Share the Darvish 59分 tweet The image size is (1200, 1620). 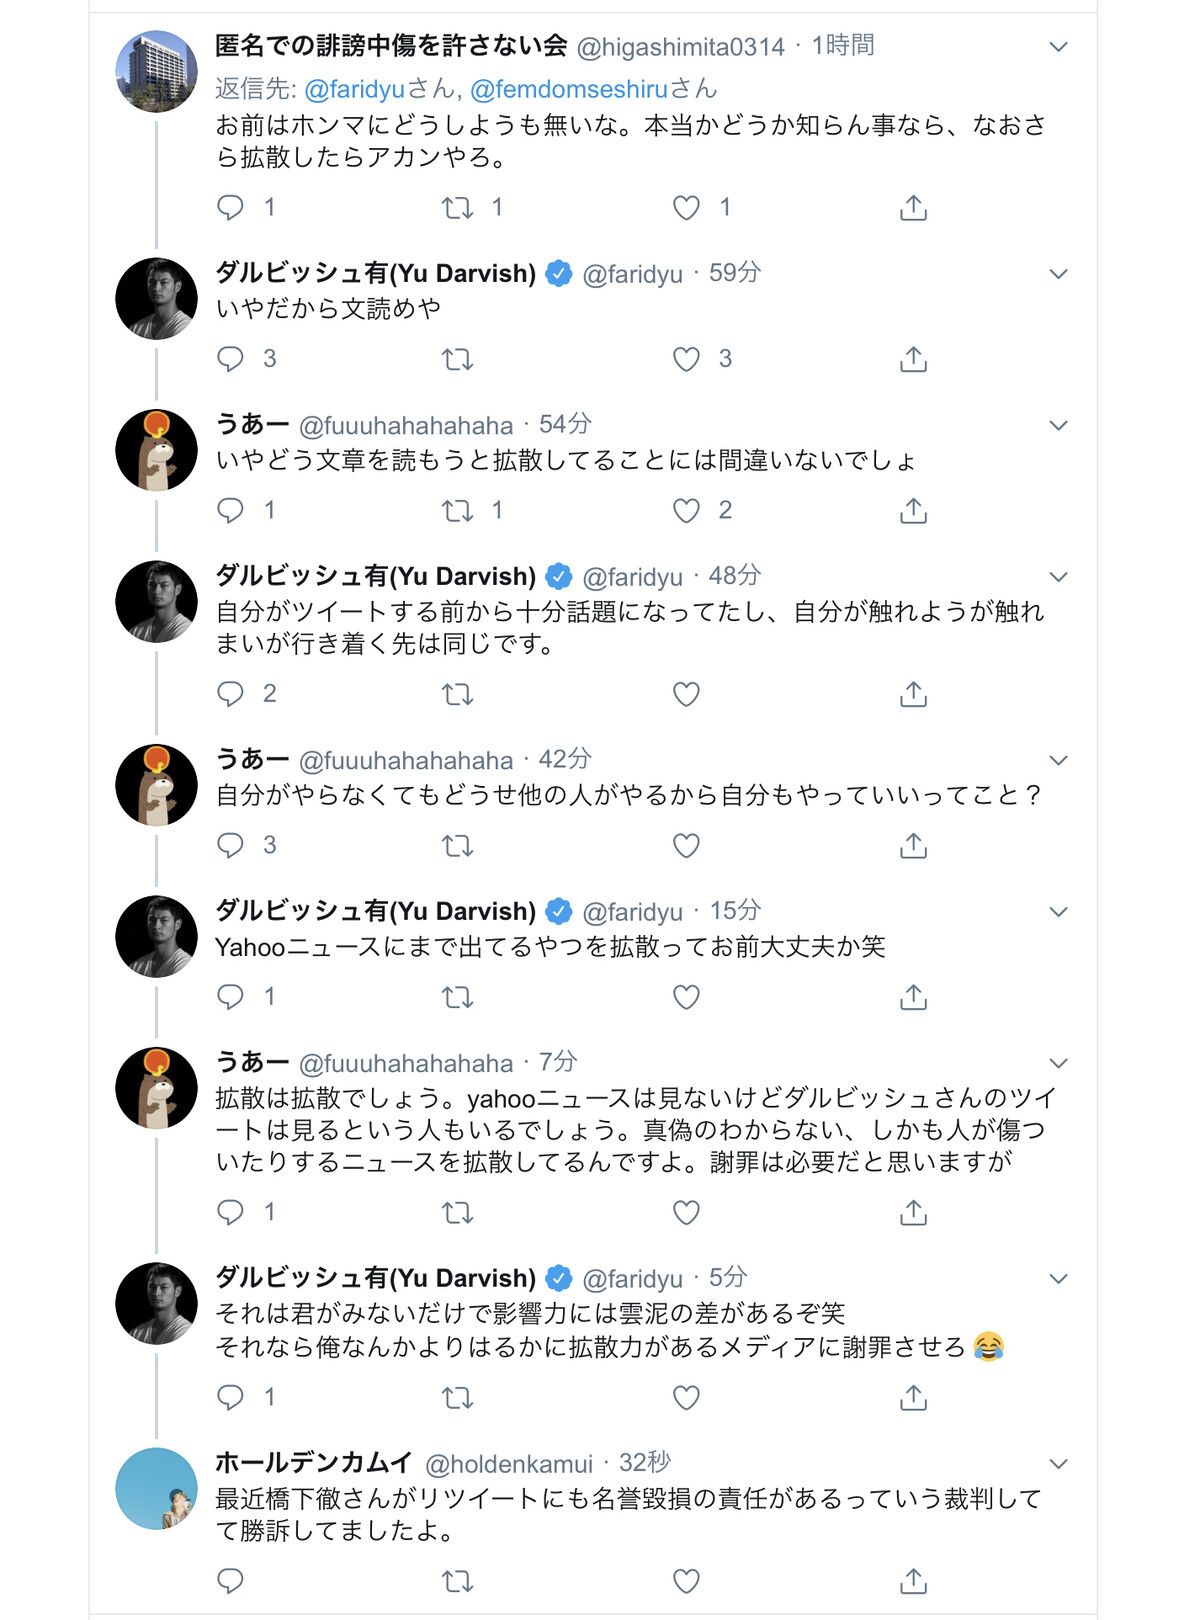[913, 359]
